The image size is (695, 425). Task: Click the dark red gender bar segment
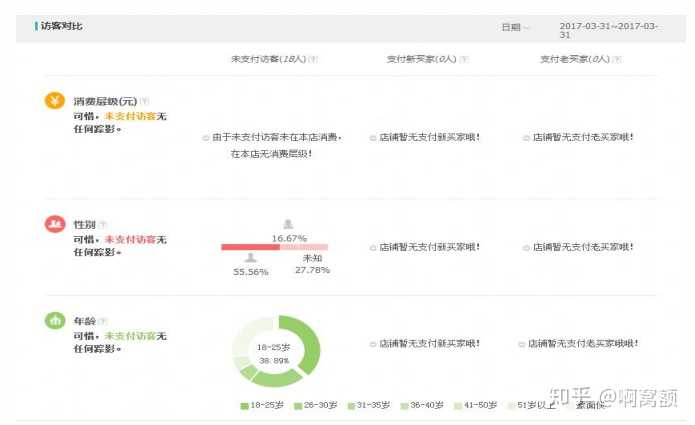tap(250, 247)
